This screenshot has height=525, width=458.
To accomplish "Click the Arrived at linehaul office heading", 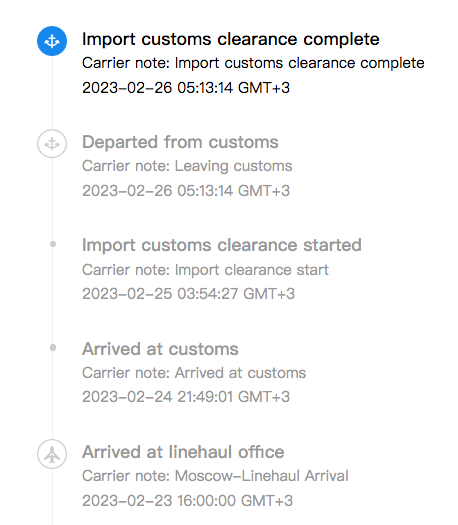I will pos(183,452).
